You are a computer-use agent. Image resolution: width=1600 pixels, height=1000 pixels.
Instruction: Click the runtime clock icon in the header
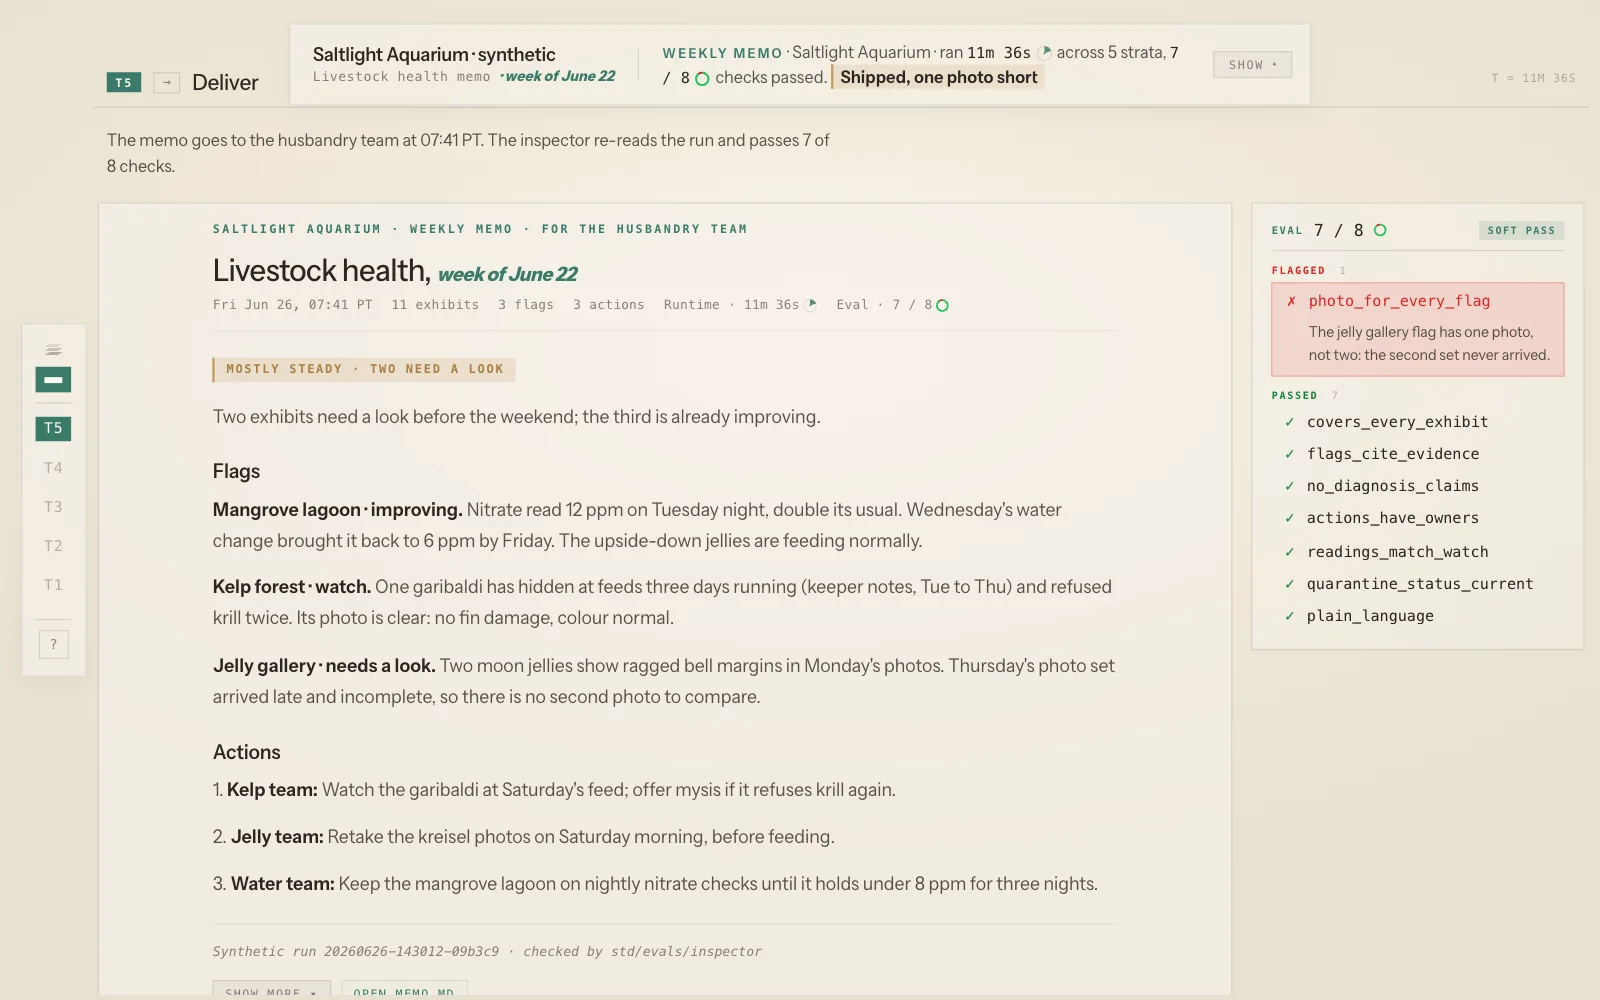(1045, 52)
